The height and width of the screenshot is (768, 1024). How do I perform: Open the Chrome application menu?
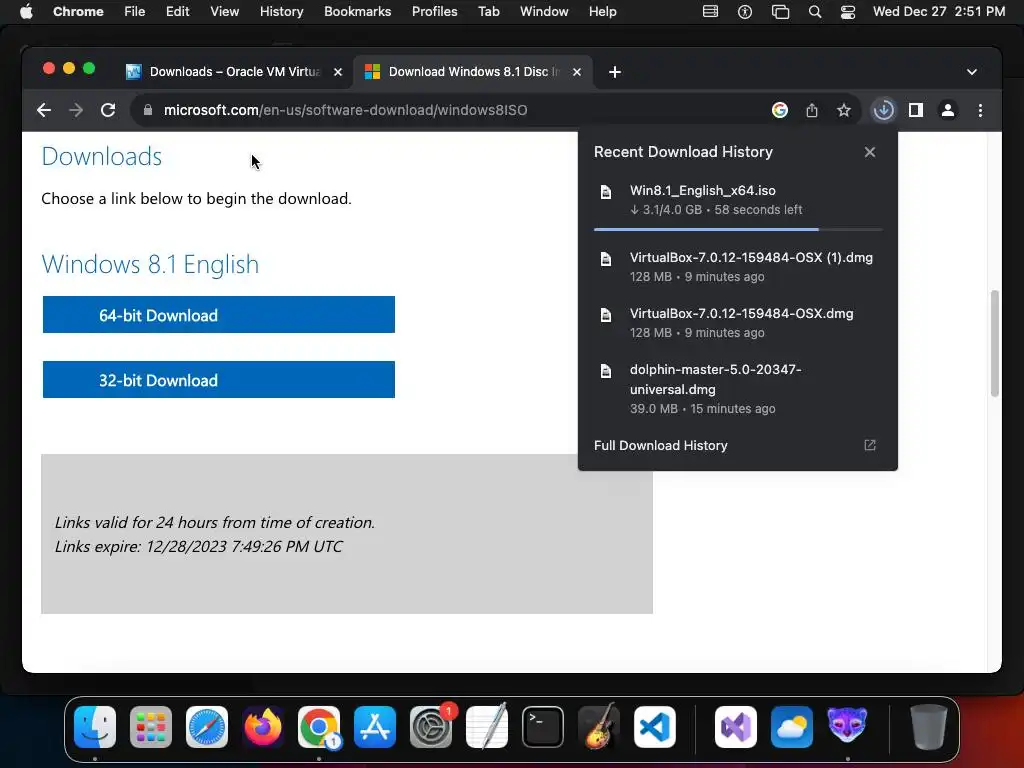[78, 12]
